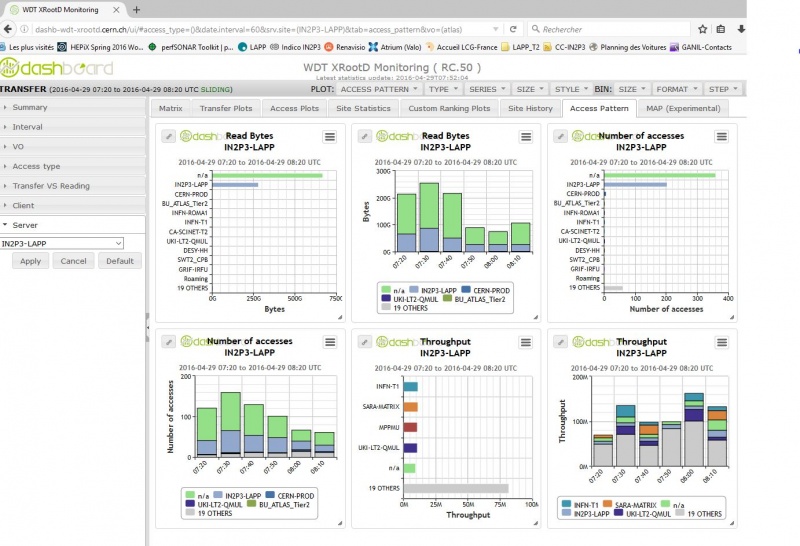Screen dimensions: 800x546
Task: Switch to the Access Plots tab
Action: tap(294, 108)
